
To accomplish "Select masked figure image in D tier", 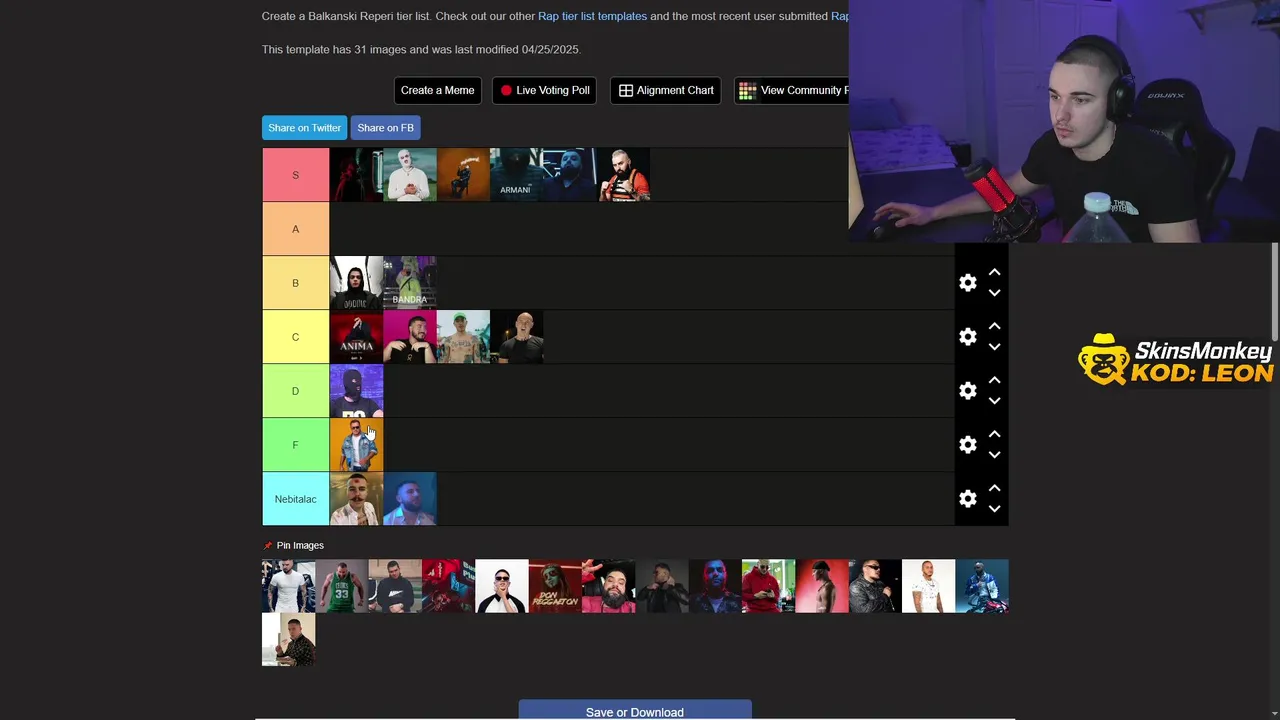I will coord(356,391).
